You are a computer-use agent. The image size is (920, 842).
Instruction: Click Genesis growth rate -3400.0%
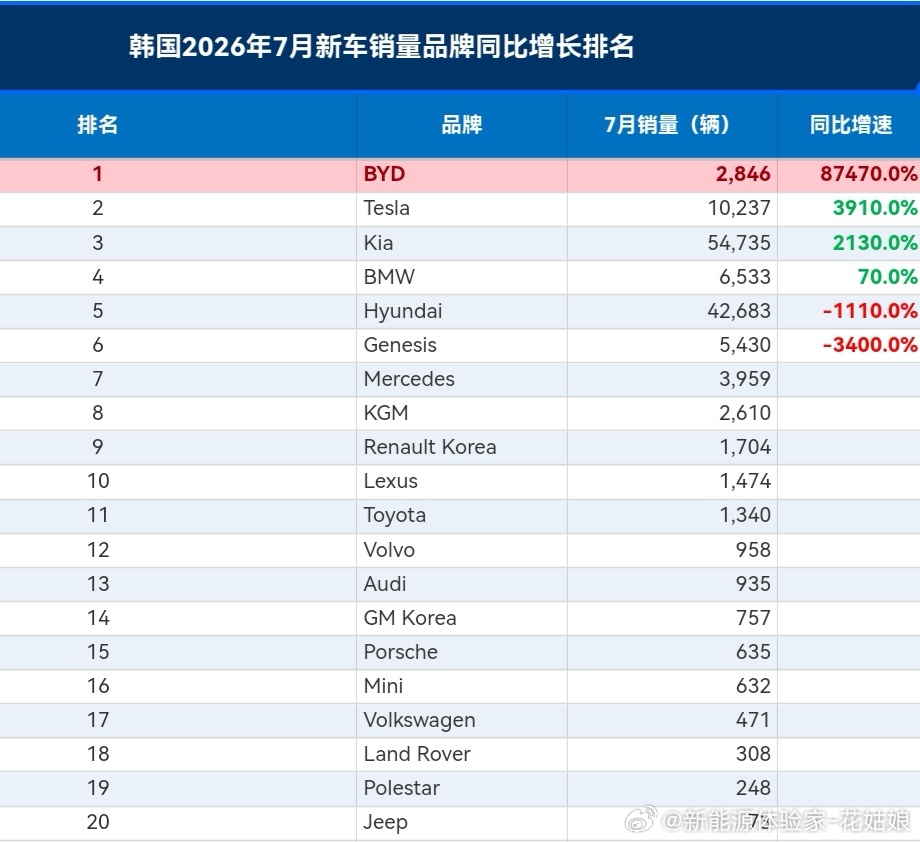pyautogui.click(x=870, y=345)
